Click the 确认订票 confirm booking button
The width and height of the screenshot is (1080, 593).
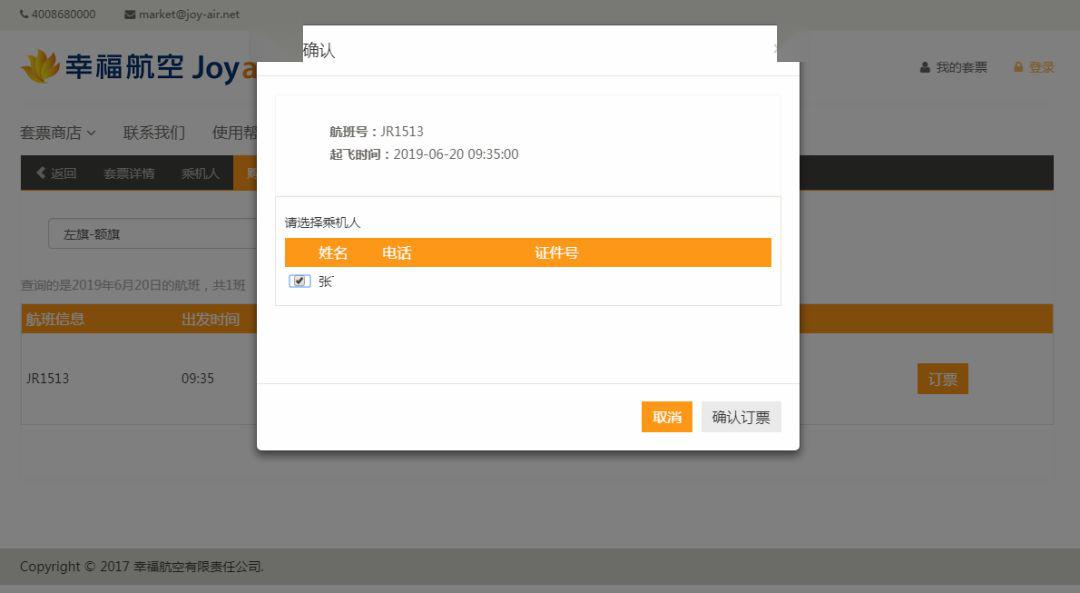click(740, 417)
